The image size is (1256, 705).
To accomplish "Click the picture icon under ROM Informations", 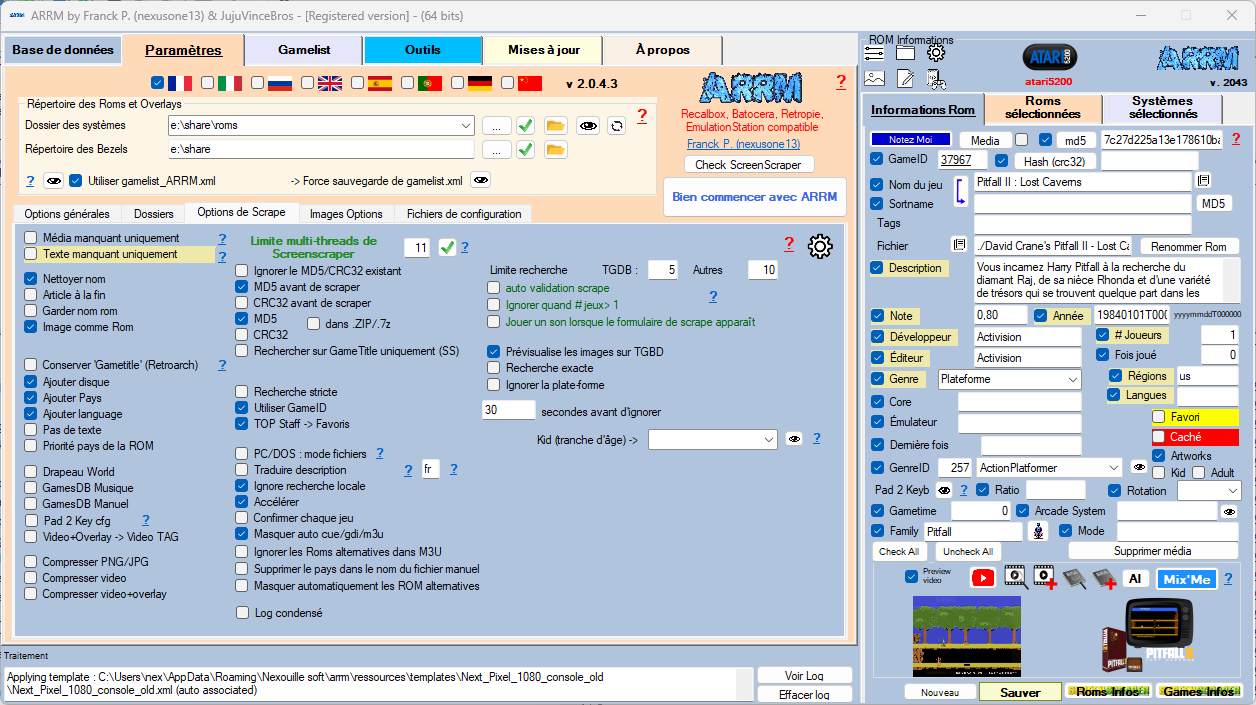I will tap(875, 78).
